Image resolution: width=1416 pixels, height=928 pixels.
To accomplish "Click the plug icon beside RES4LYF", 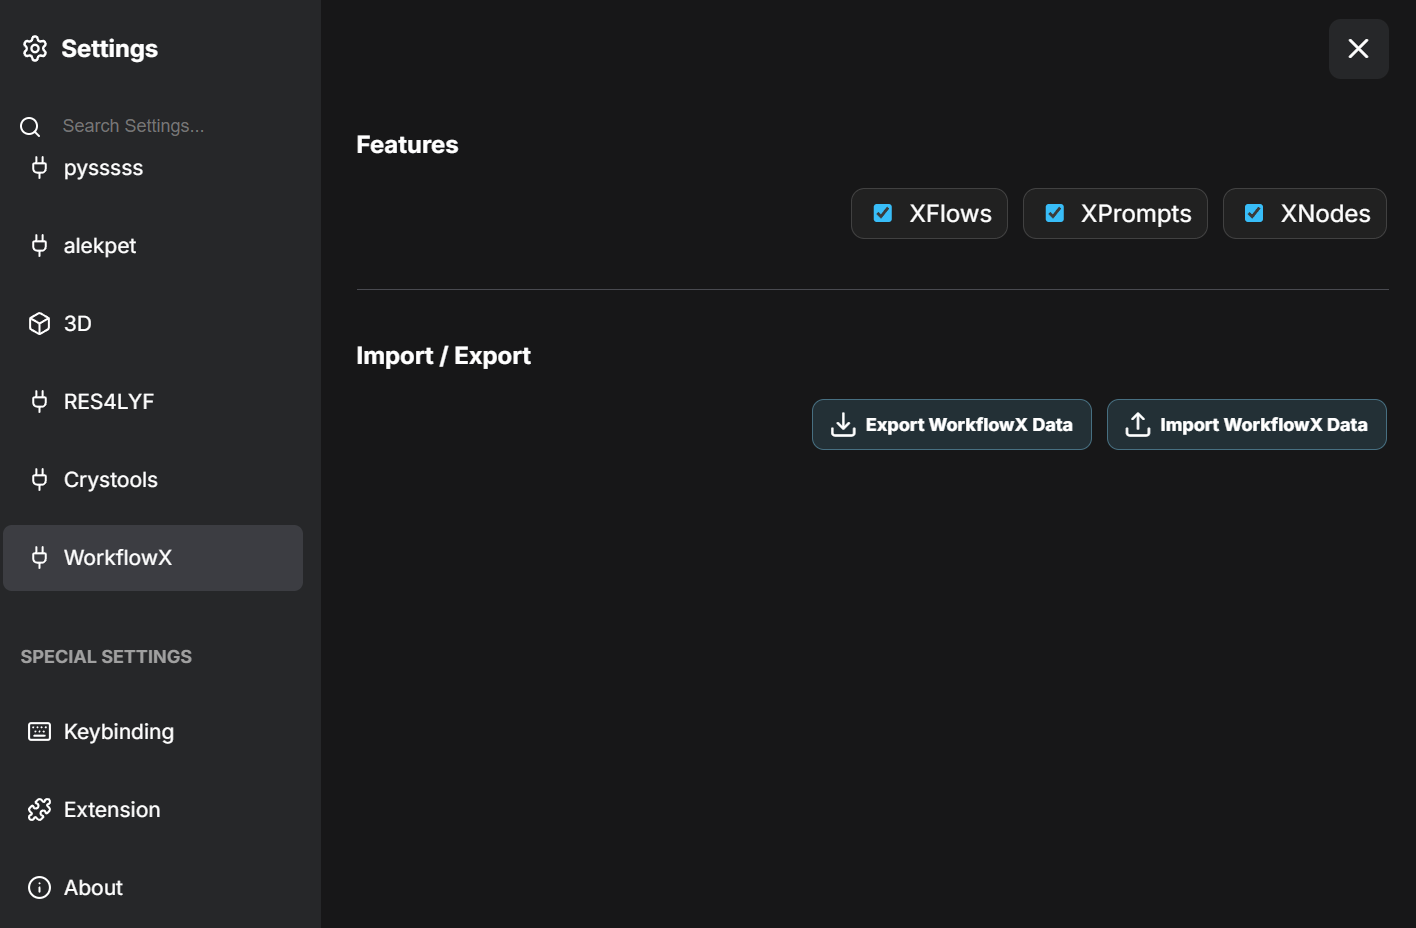I will tap(39, 401).
